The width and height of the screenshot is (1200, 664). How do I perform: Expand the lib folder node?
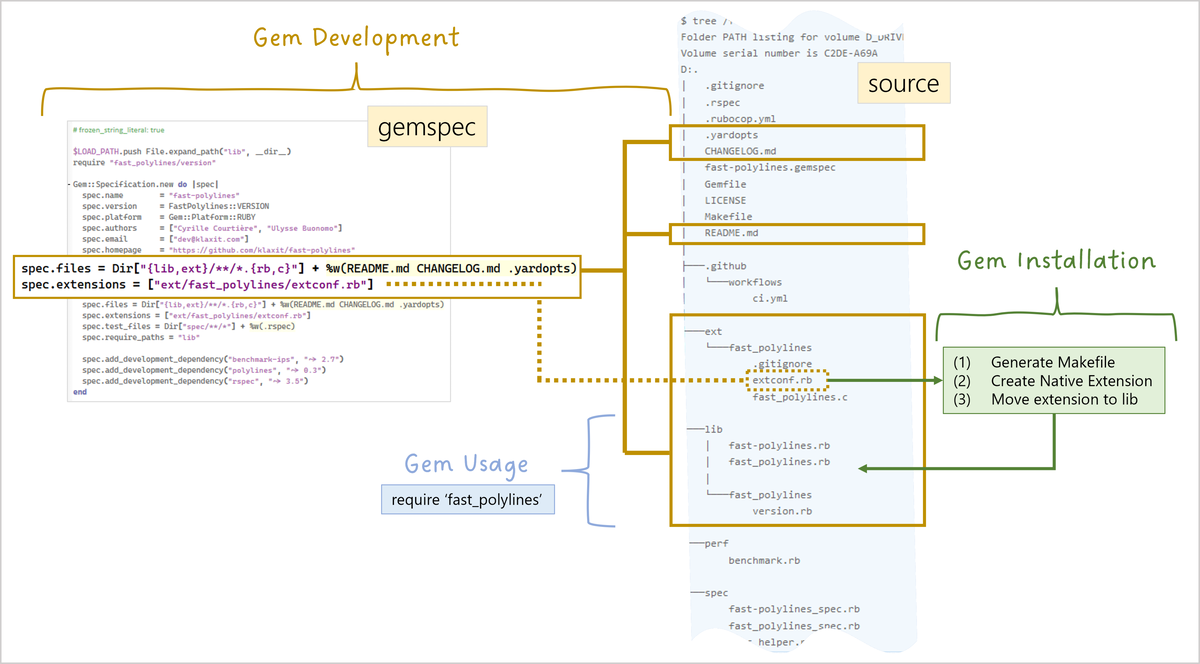point(713,428)
